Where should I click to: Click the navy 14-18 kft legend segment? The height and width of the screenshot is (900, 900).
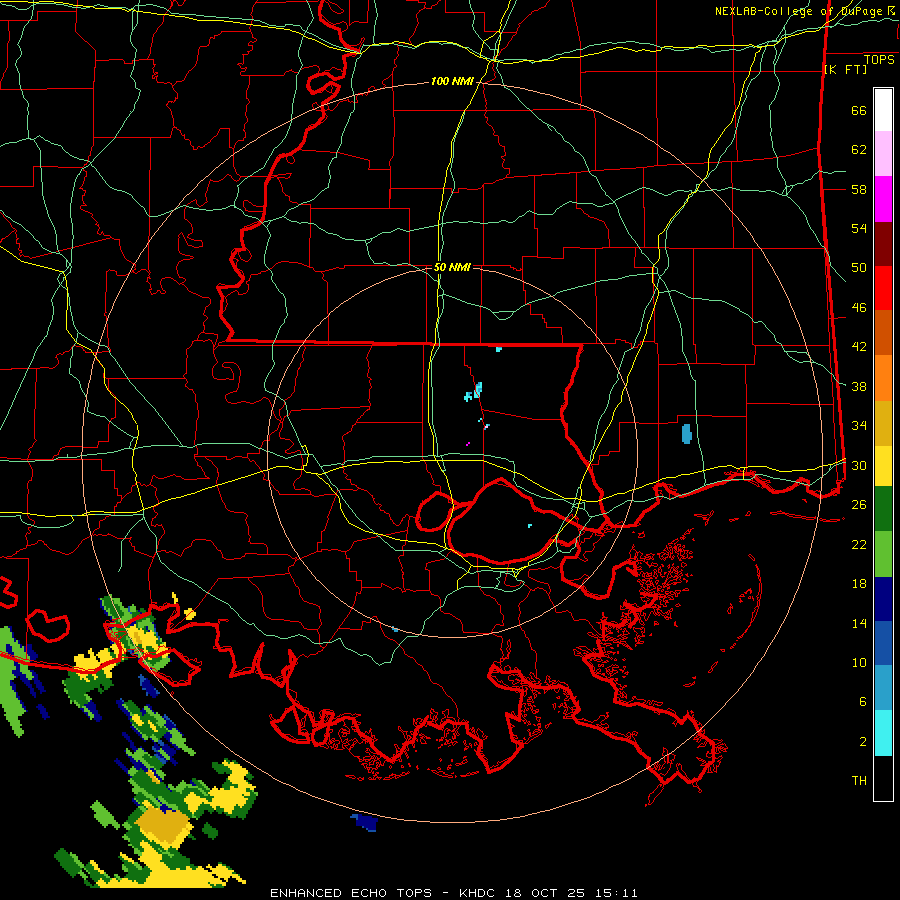pyautogui.click(x=883, y=599)
